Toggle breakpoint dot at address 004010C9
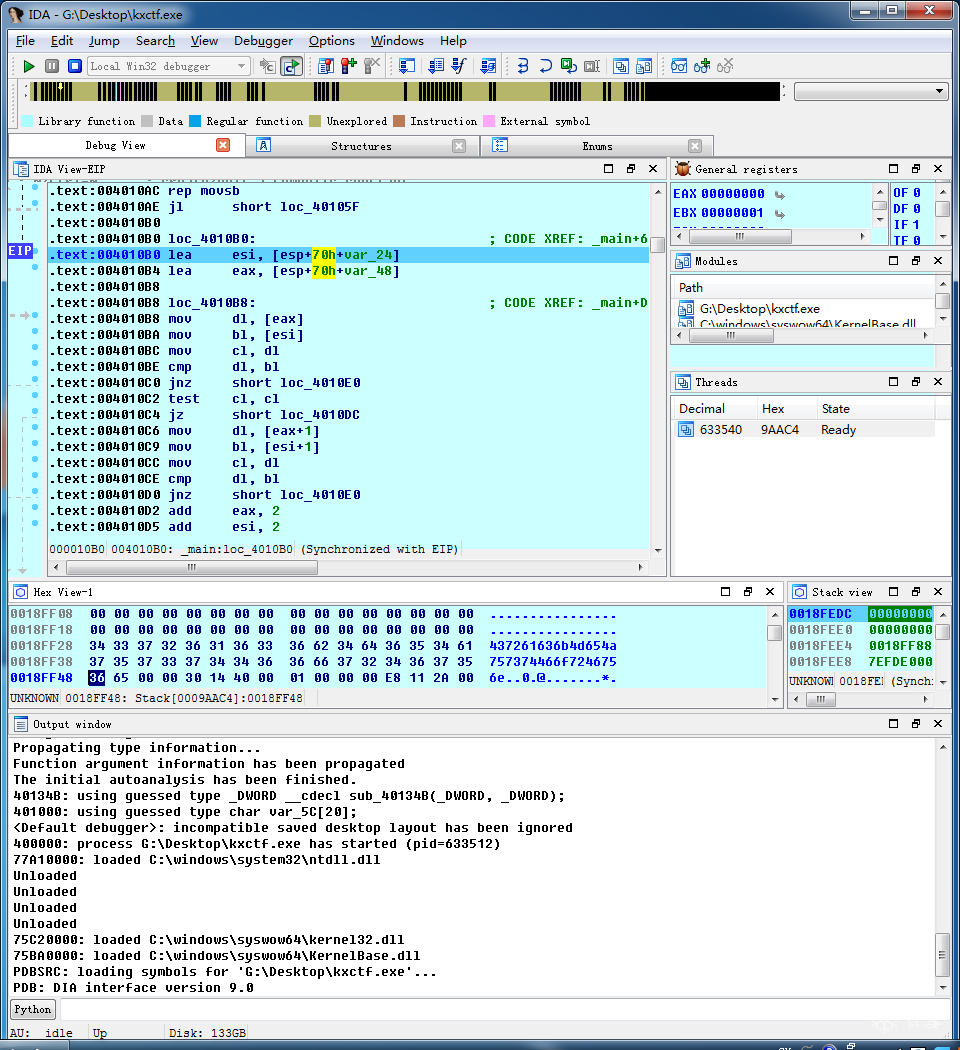 point(35,443)
